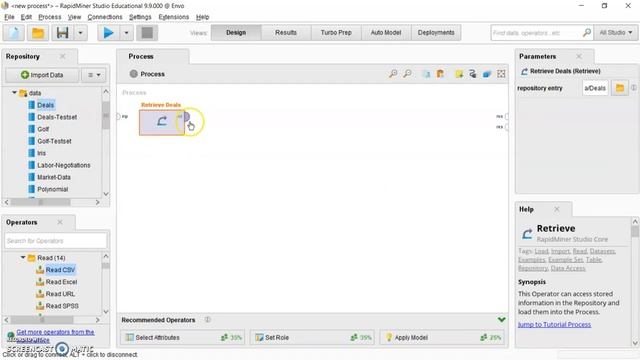
Task: Open the Settings menu
Action: 140,17
